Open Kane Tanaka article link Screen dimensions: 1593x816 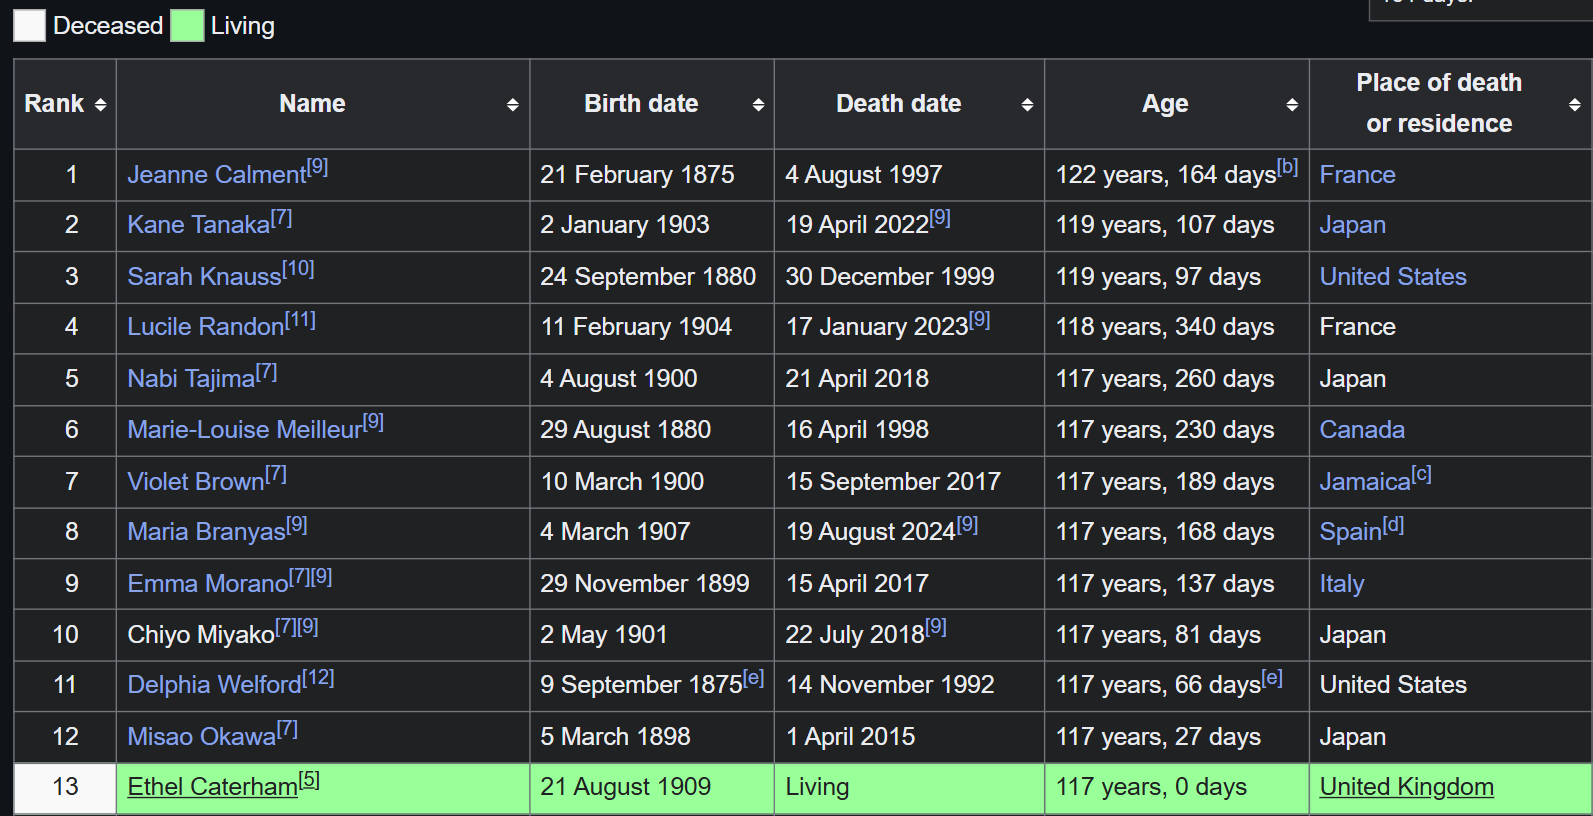point(199,225)
